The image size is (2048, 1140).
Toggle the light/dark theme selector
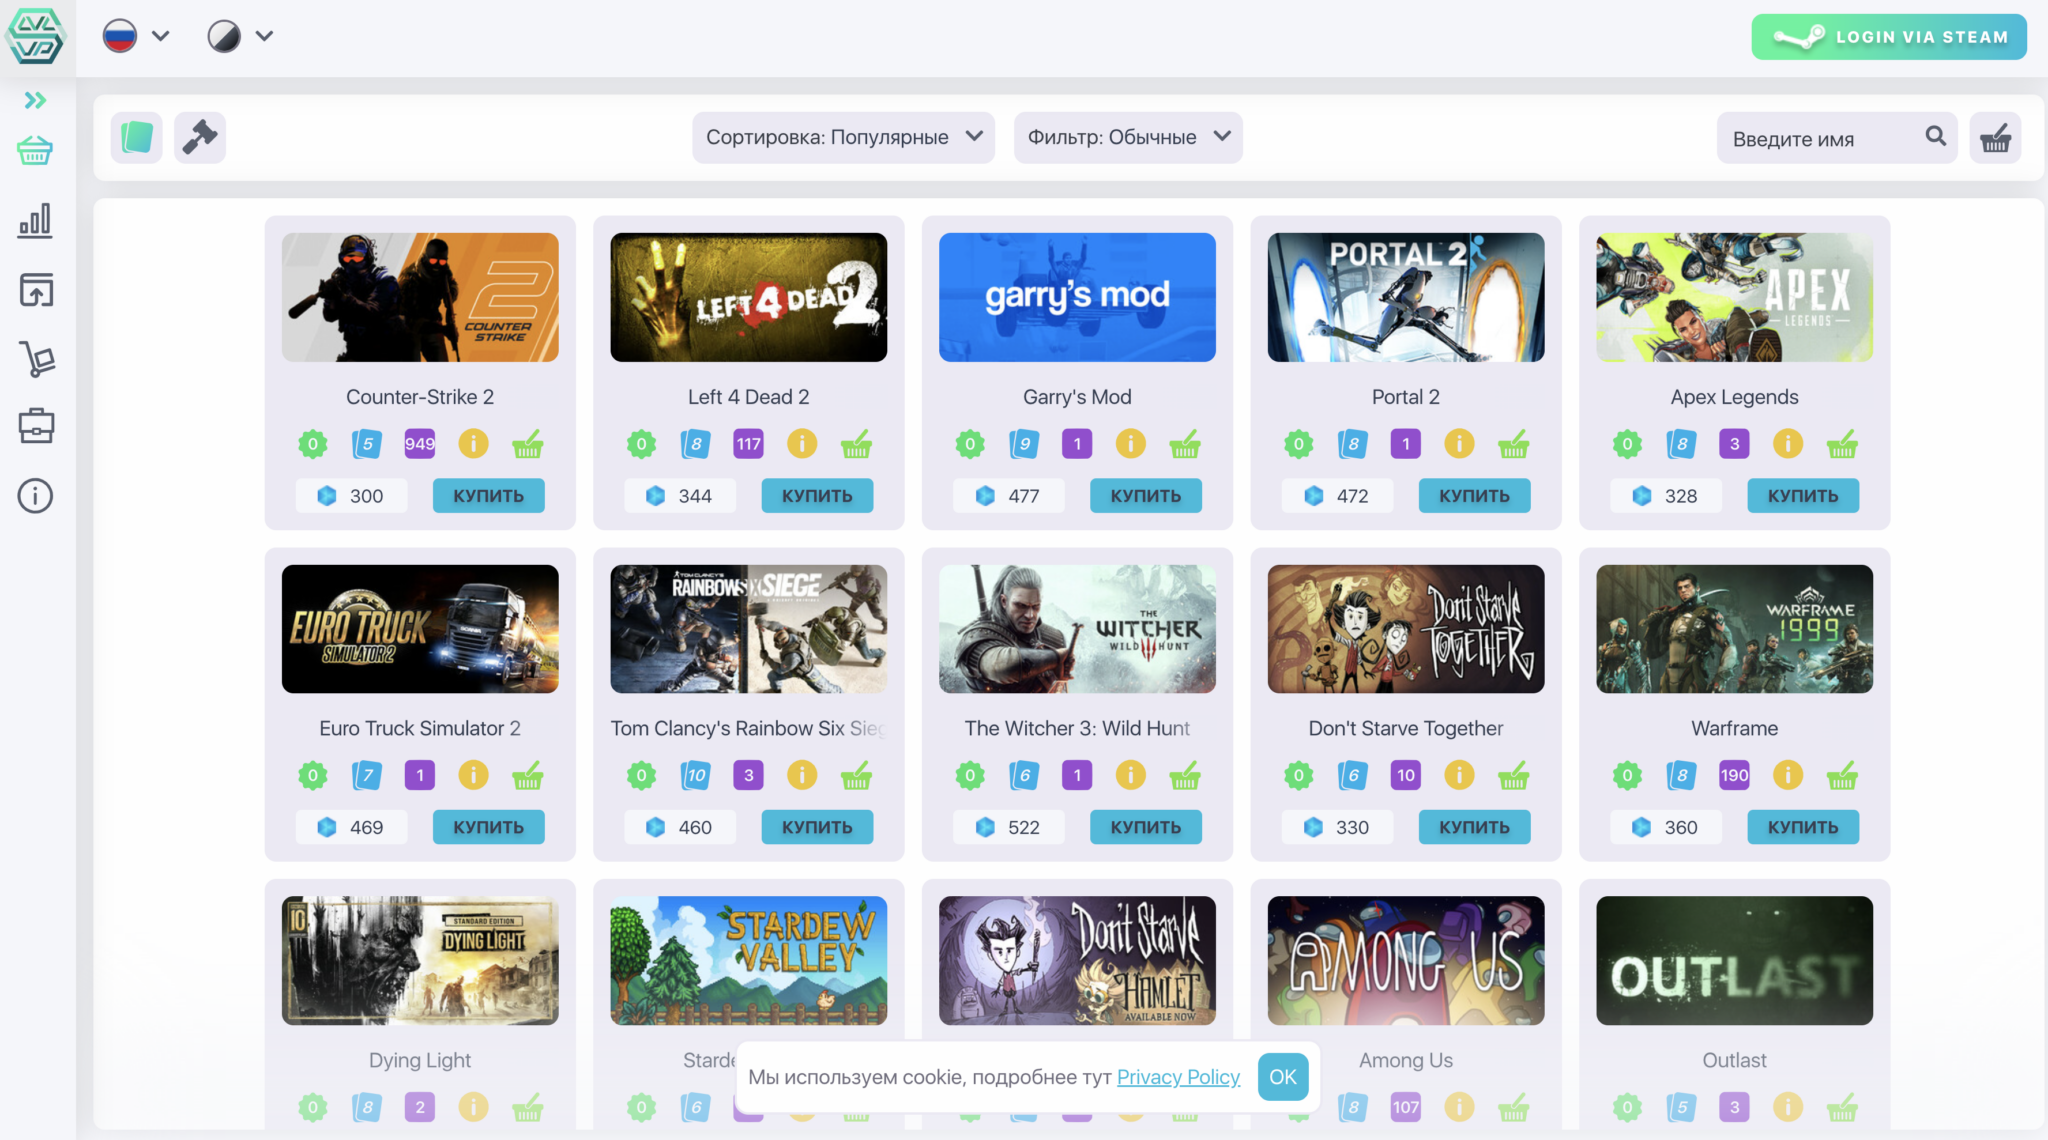[x=239, y=37]
